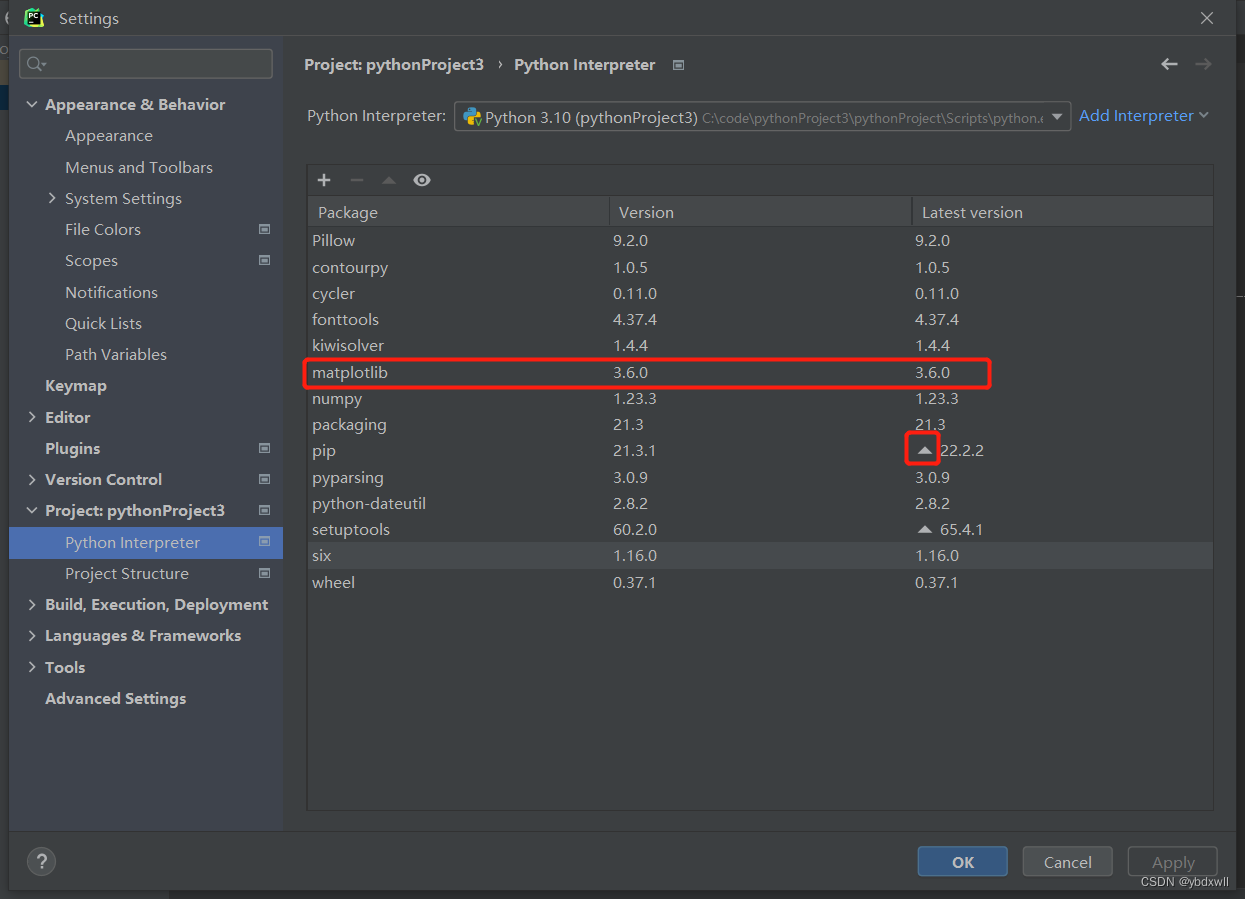Upgrade pip using its upgrade arrow
Viewport: 1245px width, 899px height.
pos(922,450)
